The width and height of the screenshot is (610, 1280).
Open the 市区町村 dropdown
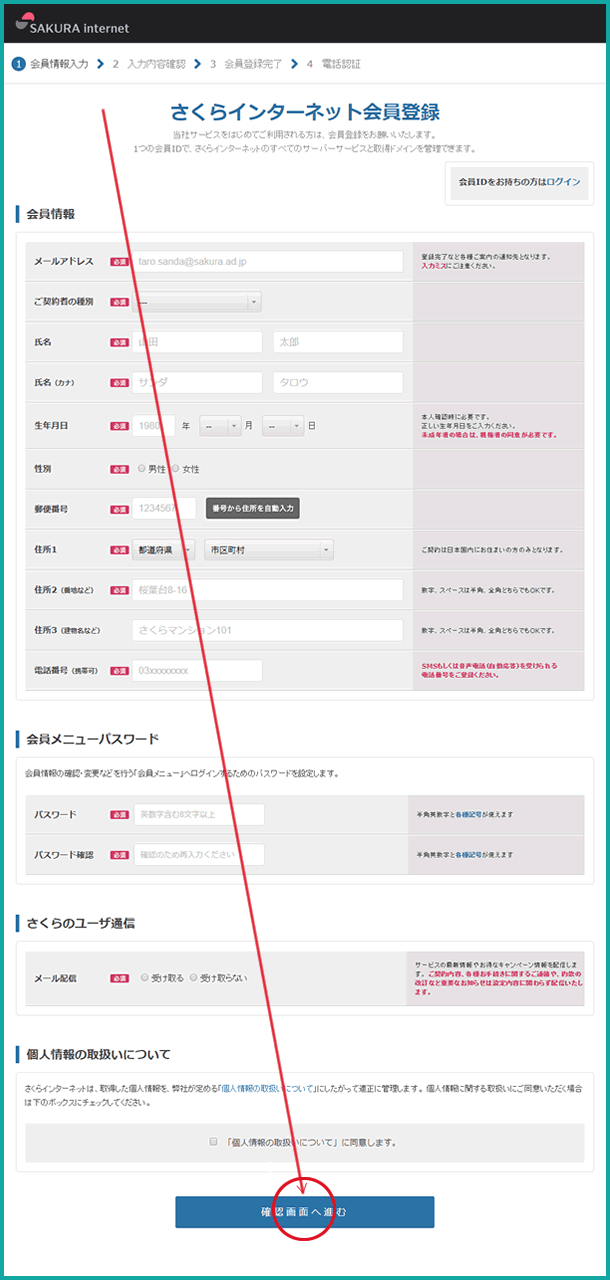tap(268, 550)
